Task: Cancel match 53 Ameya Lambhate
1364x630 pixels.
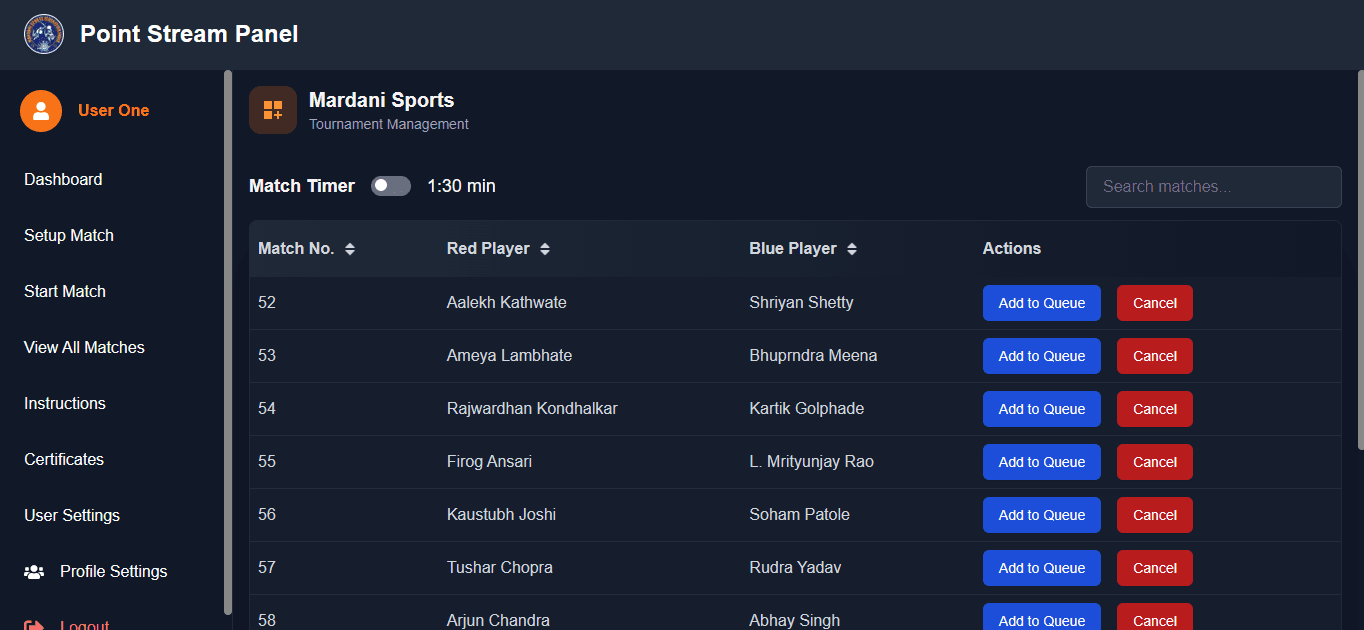Action: click(x=1155, y=356)
